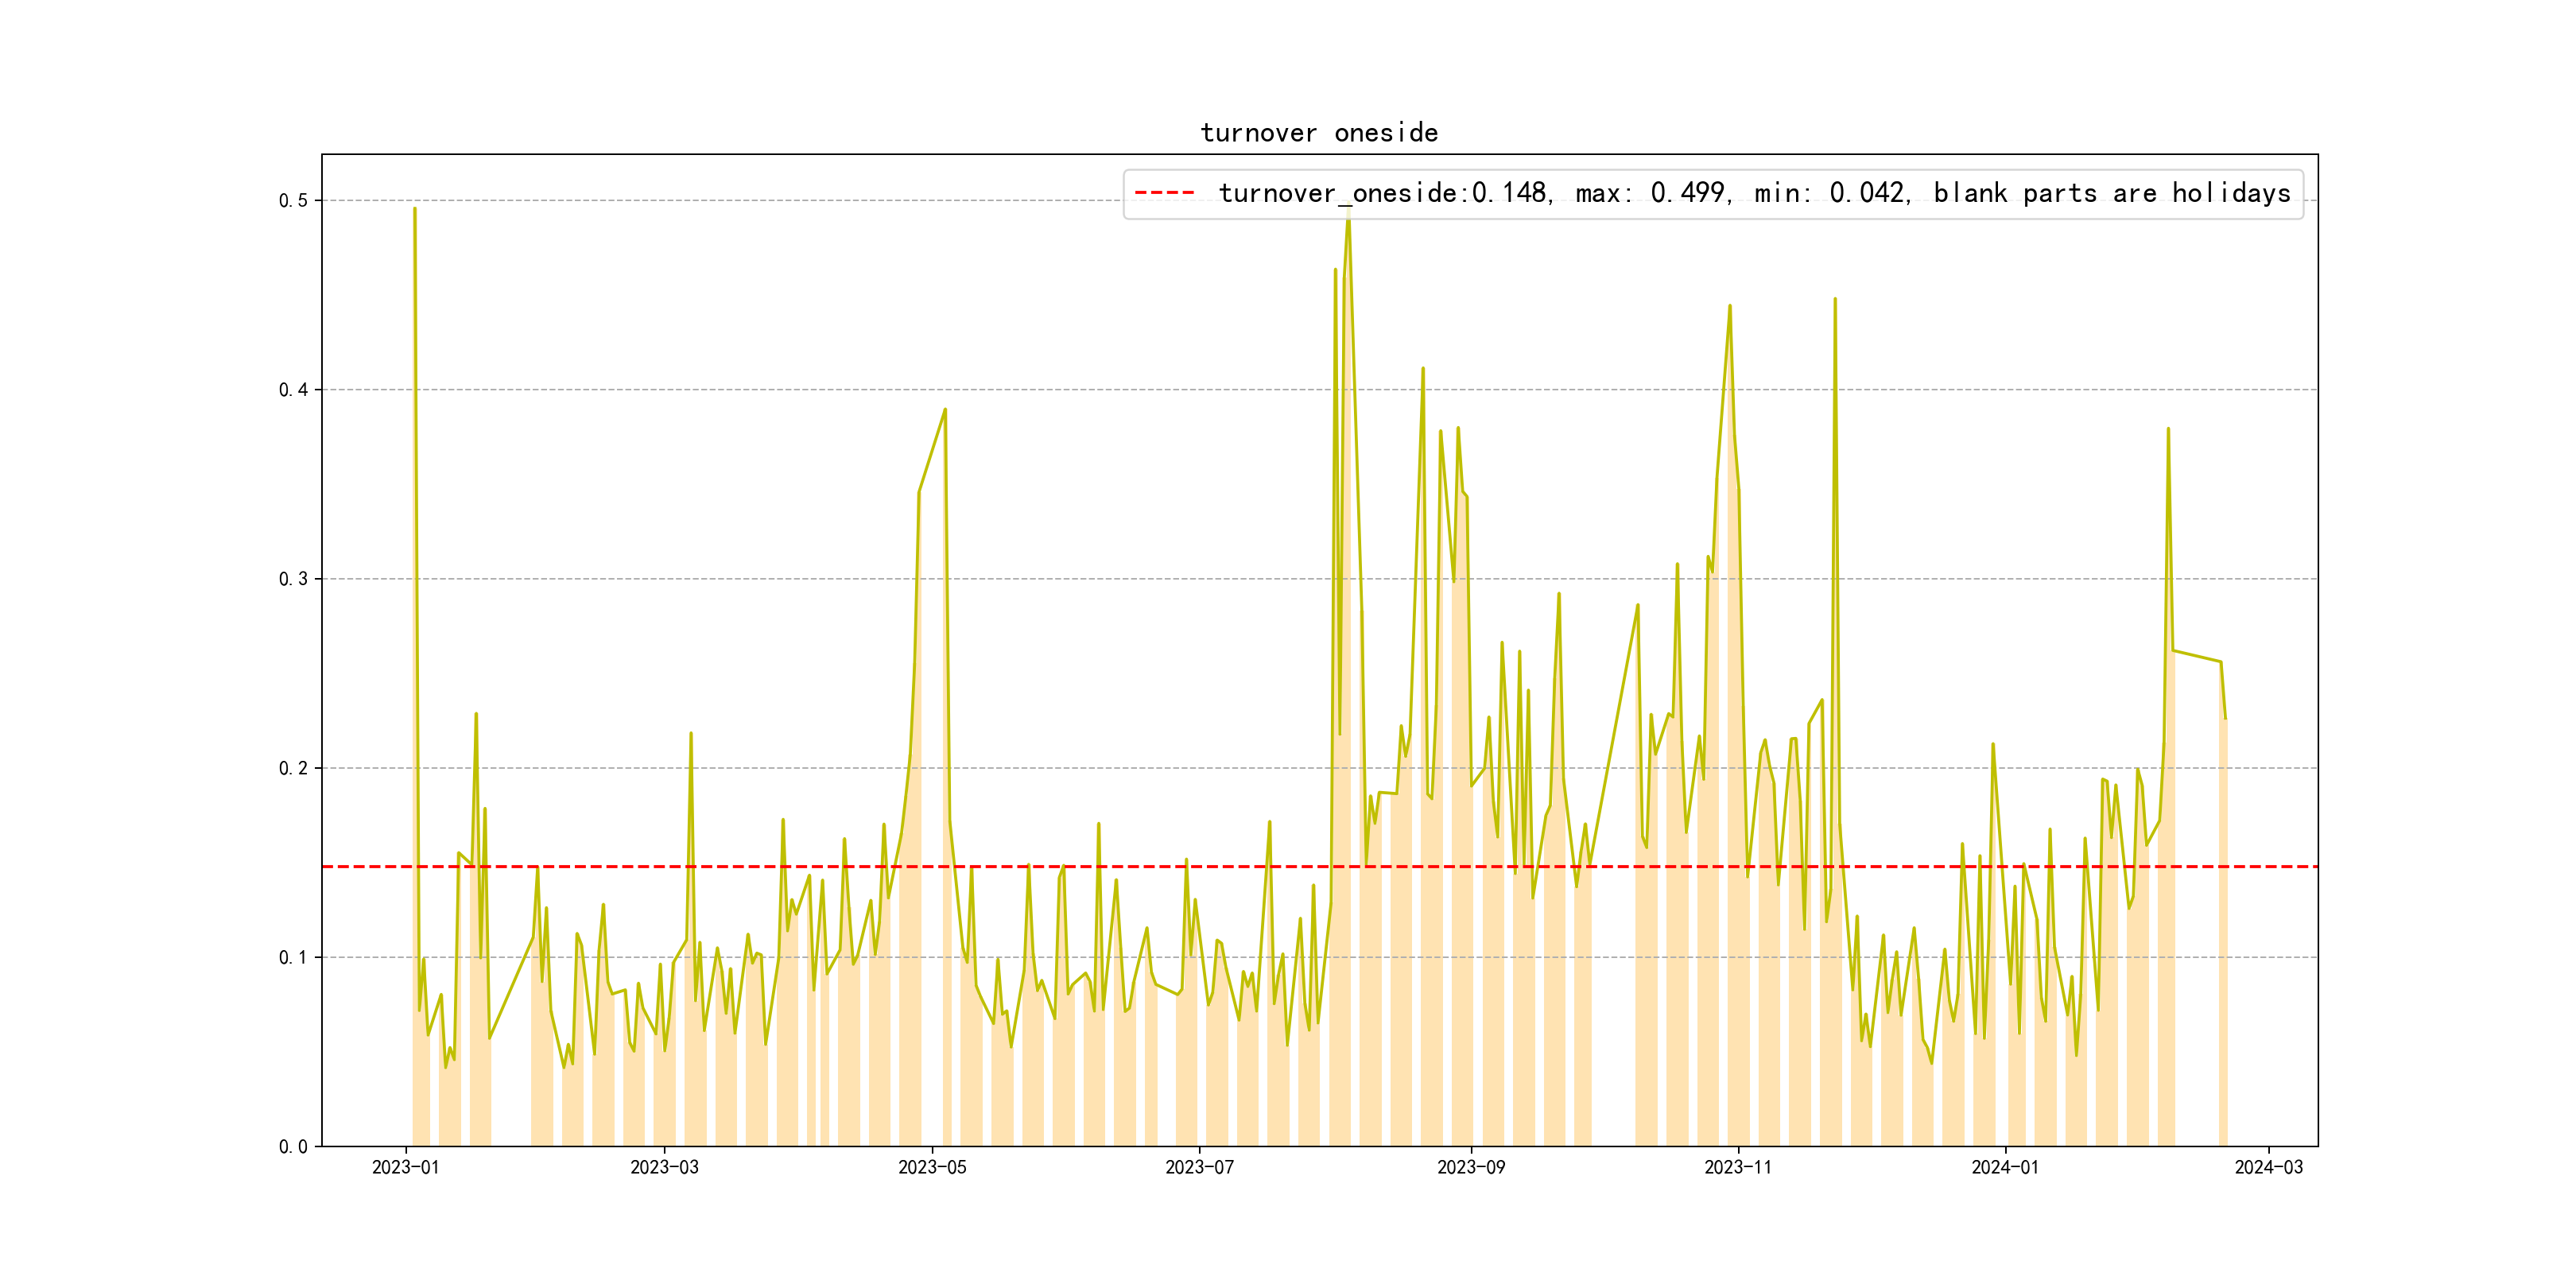Click the peak near 0.39 before 2023-05
This screenshot has width=2576, height=1288.
pyautogui.click(x=945, y=409)
